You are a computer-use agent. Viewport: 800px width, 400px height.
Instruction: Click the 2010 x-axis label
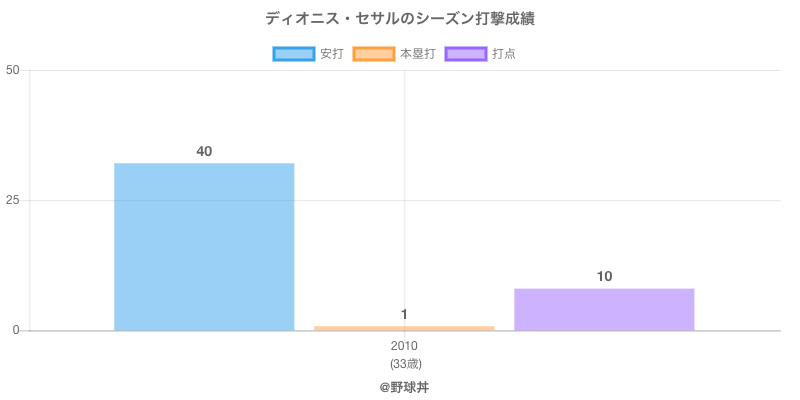[x=404, y=346]
